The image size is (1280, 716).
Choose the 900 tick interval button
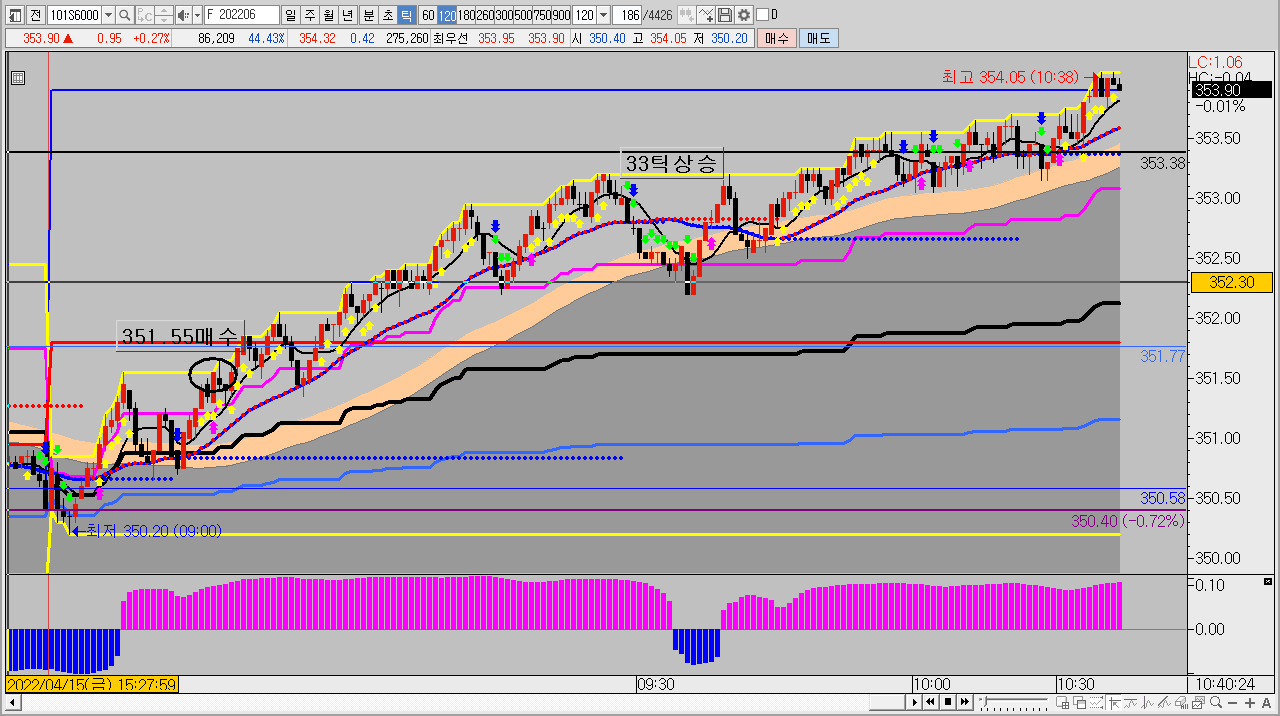[x=561, y=15]
